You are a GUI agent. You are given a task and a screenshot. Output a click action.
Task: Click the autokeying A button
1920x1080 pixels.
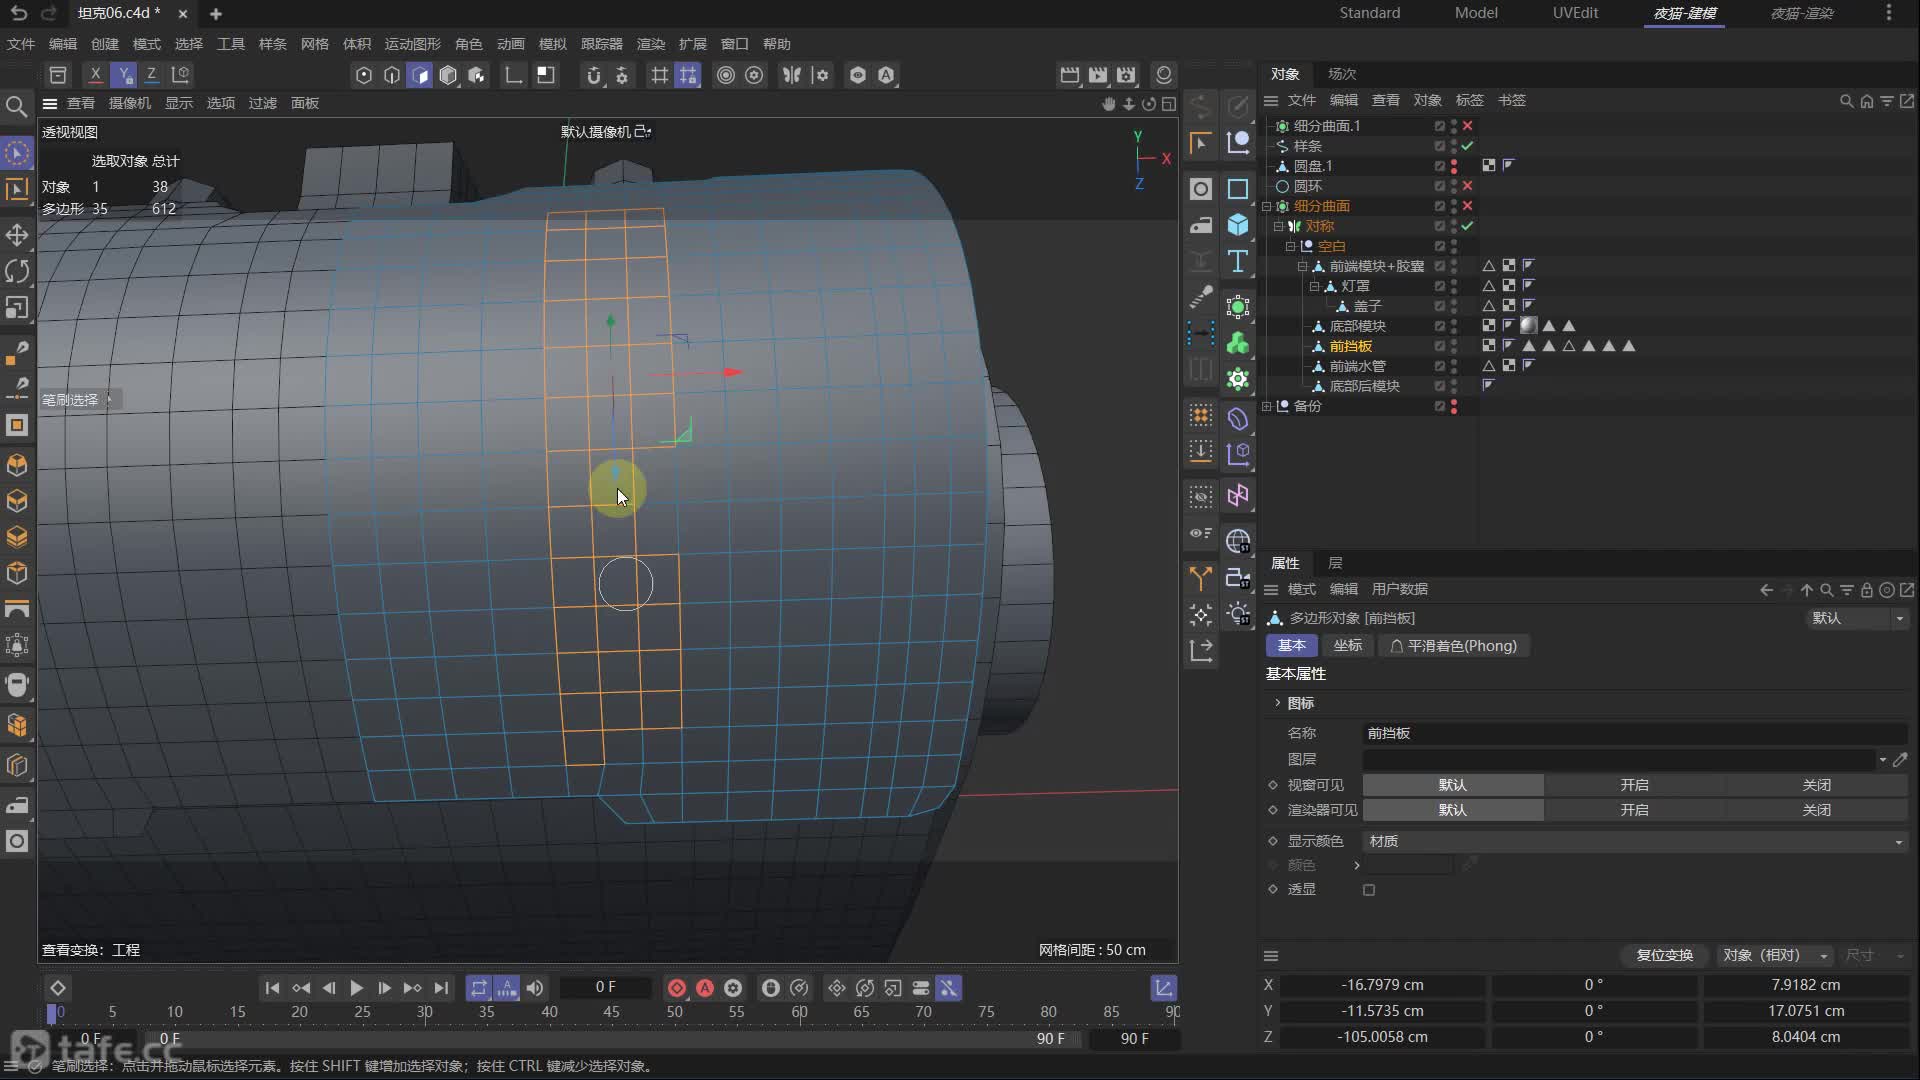pos(705,988)
